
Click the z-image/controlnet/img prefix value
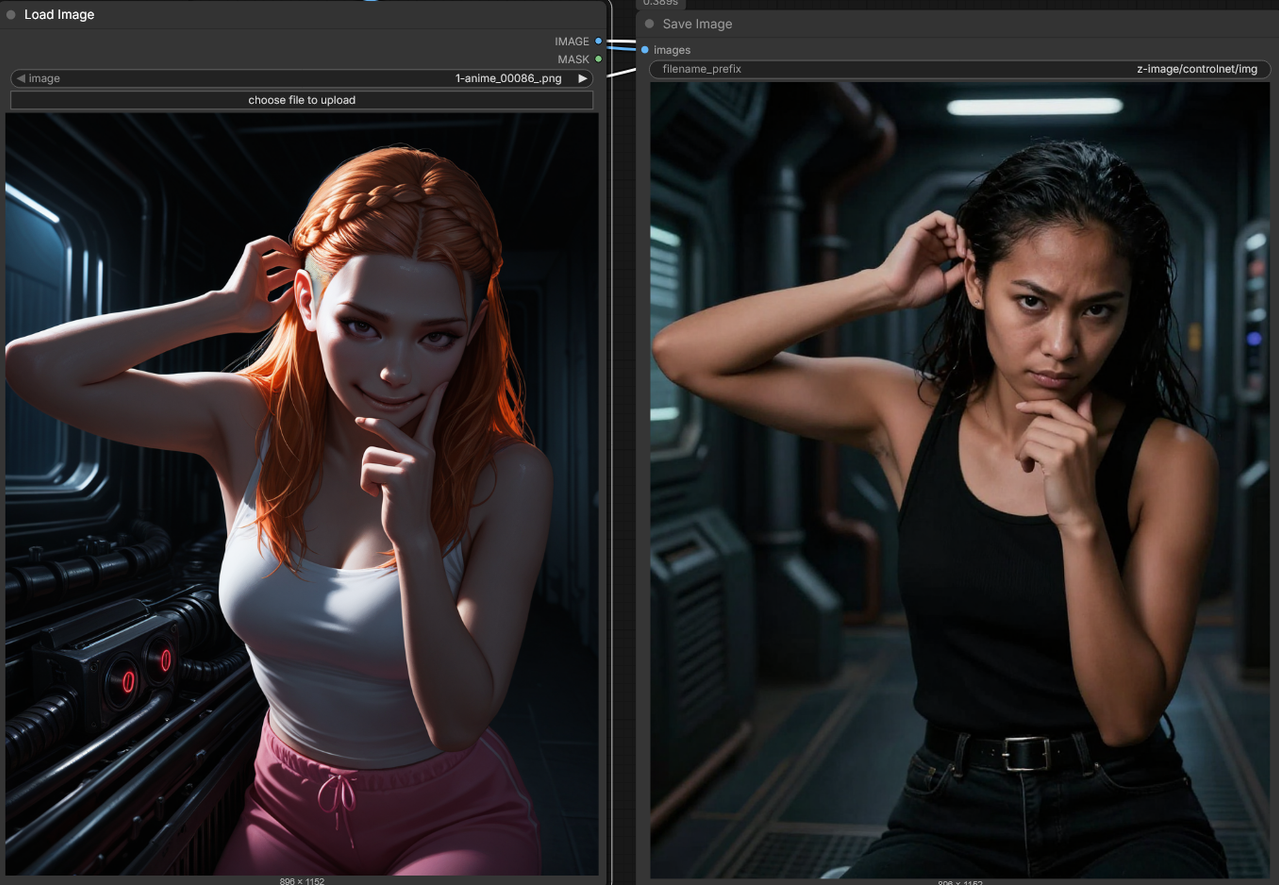[x=1196, y=69]
